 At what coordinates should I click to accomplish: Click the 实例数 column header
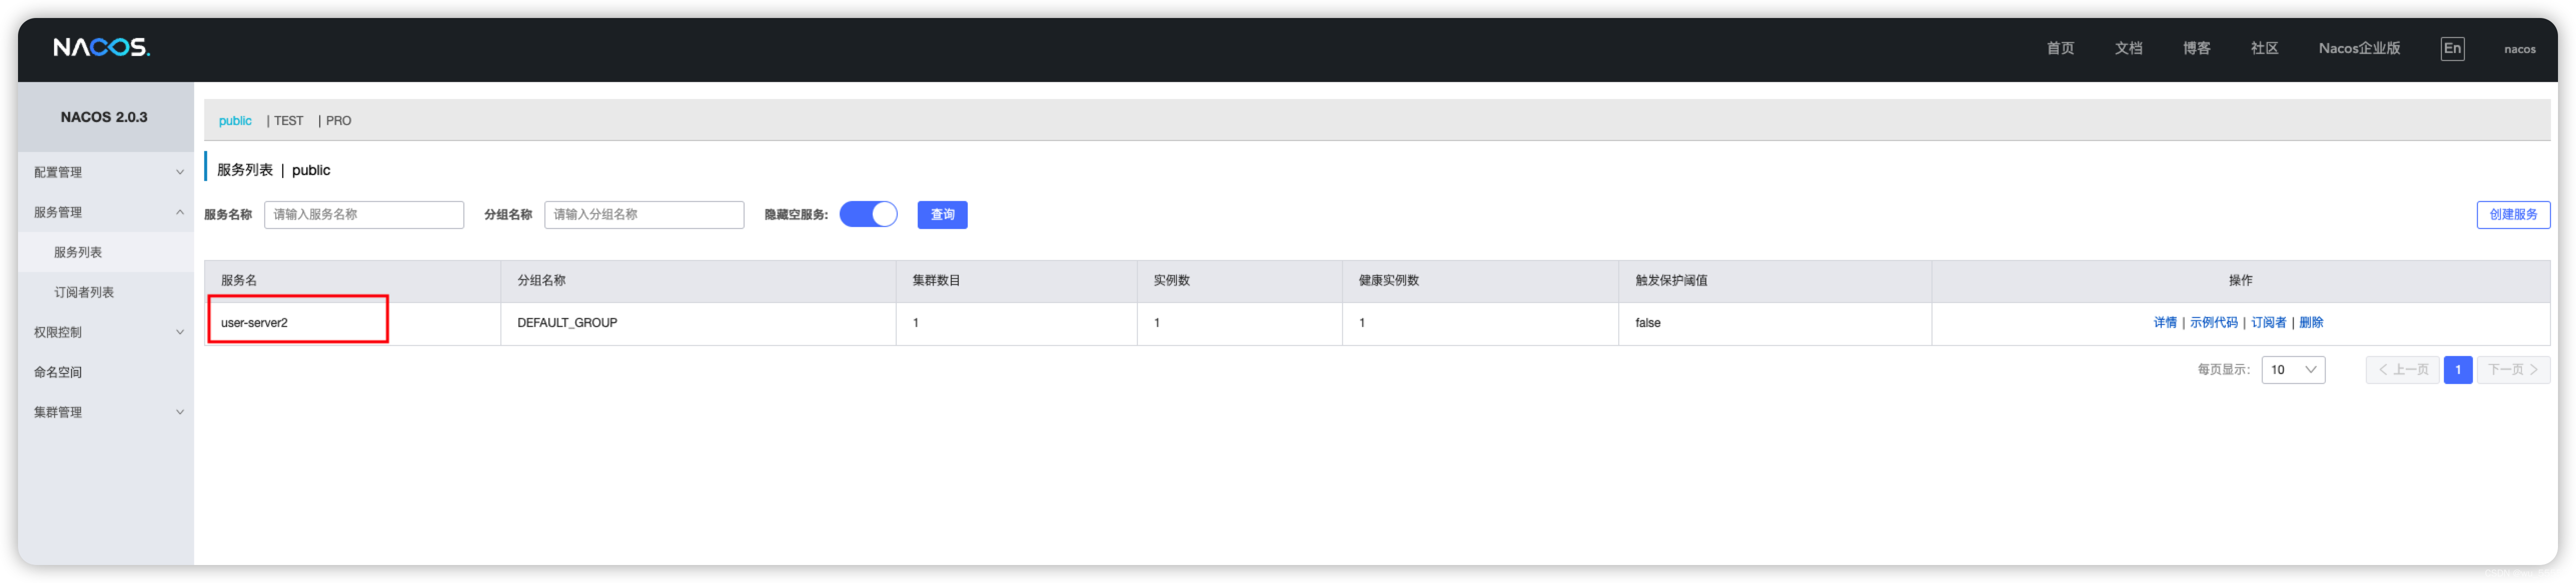1240,281
